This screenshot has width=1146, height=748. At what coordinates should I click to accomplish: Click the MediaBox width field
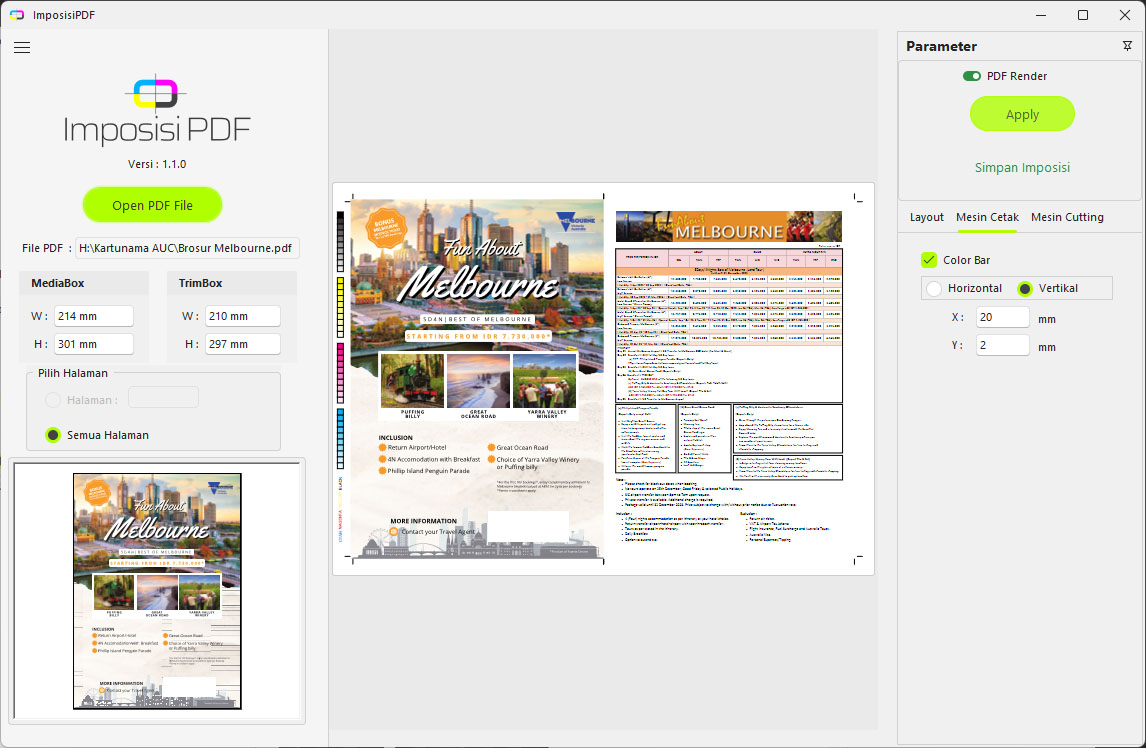point(94,316)
